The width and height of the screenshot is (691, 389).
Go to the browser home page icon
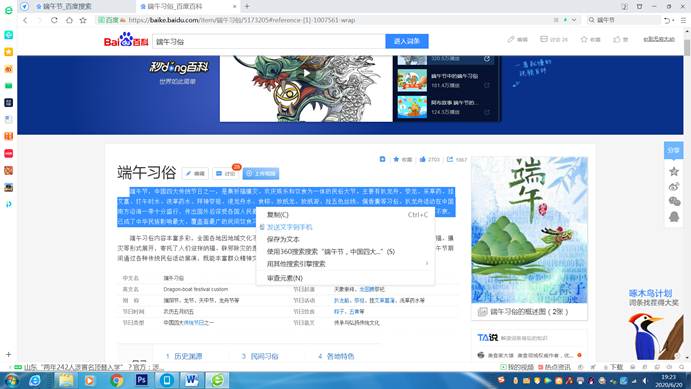click(69, 20)
